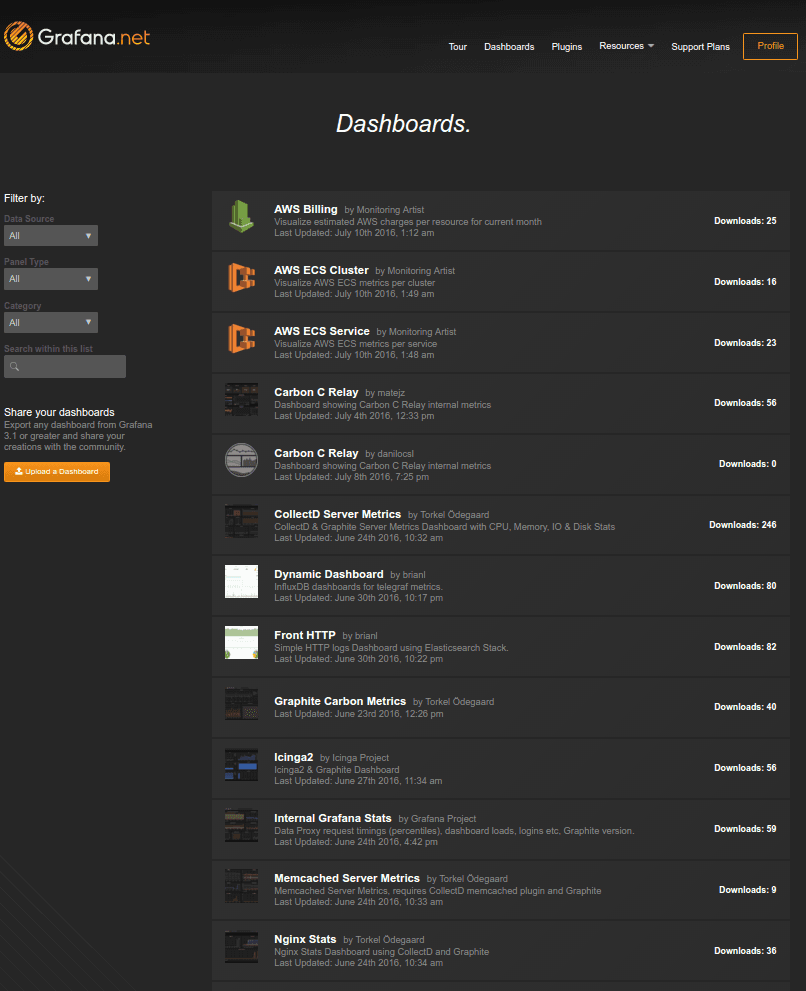This screenshot has height=991, width=806.
Task: Open the Graphite Carbon Metrics title
Action: coord(340,701)
